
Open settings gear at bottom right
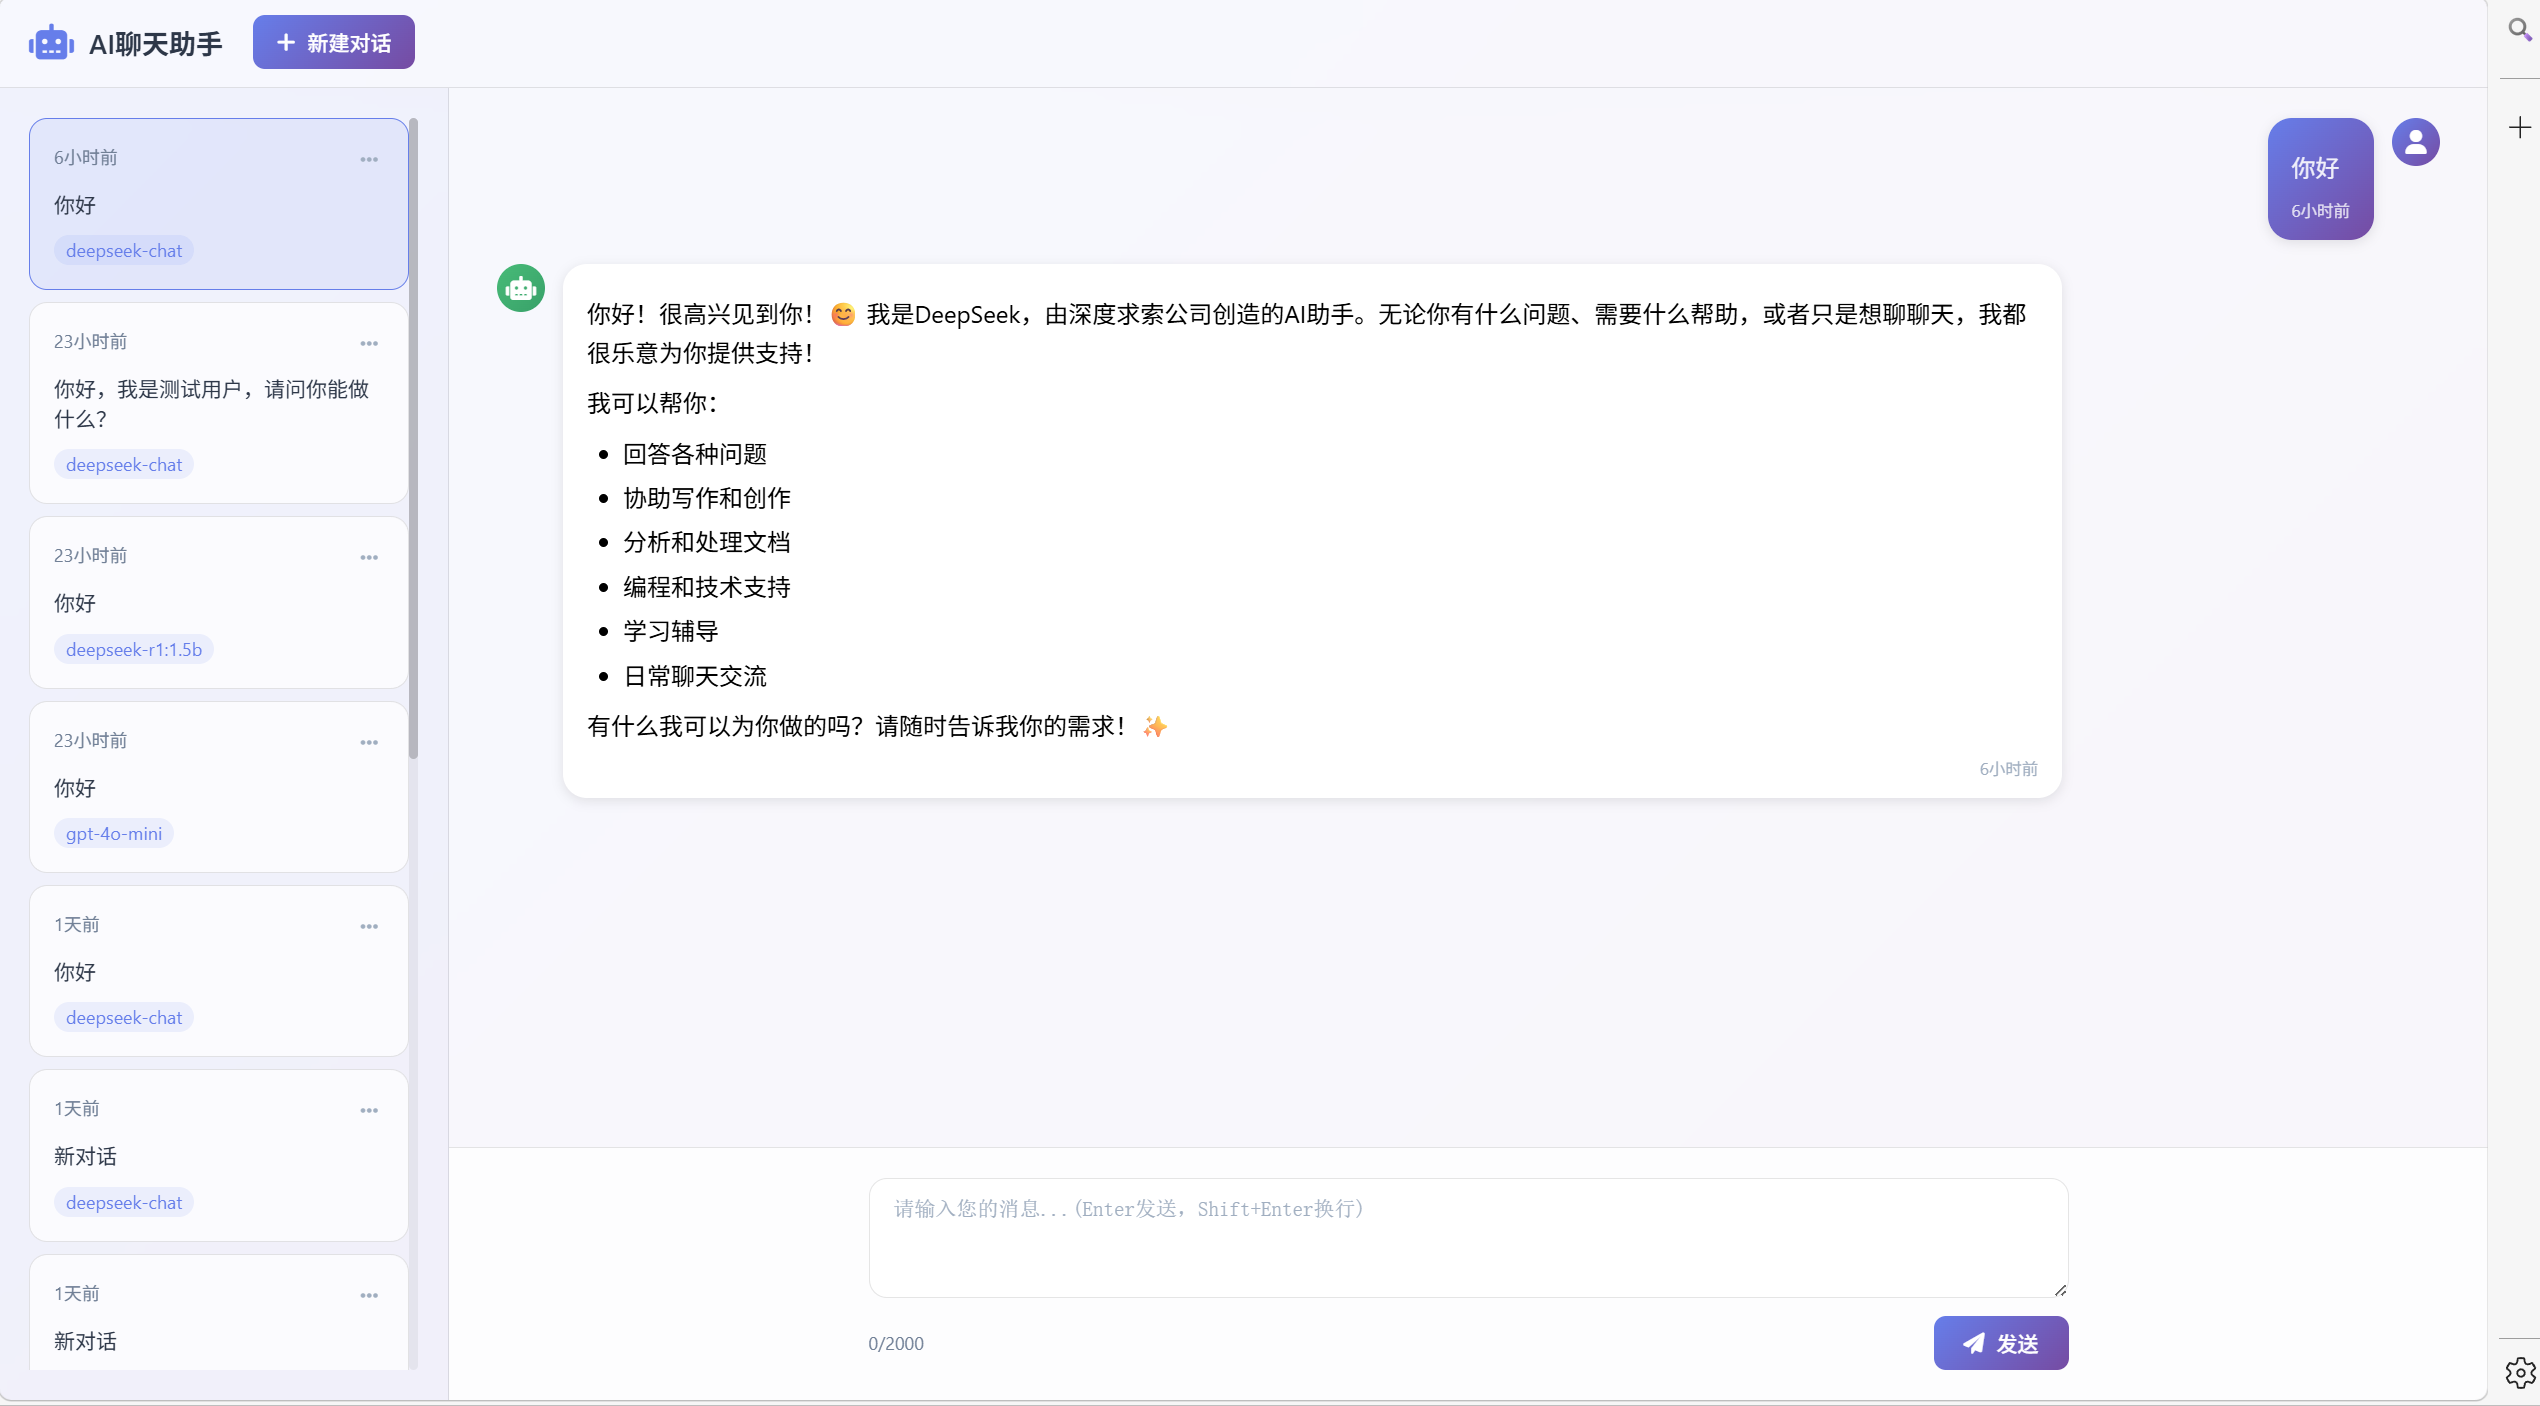coord(2519,1372)
